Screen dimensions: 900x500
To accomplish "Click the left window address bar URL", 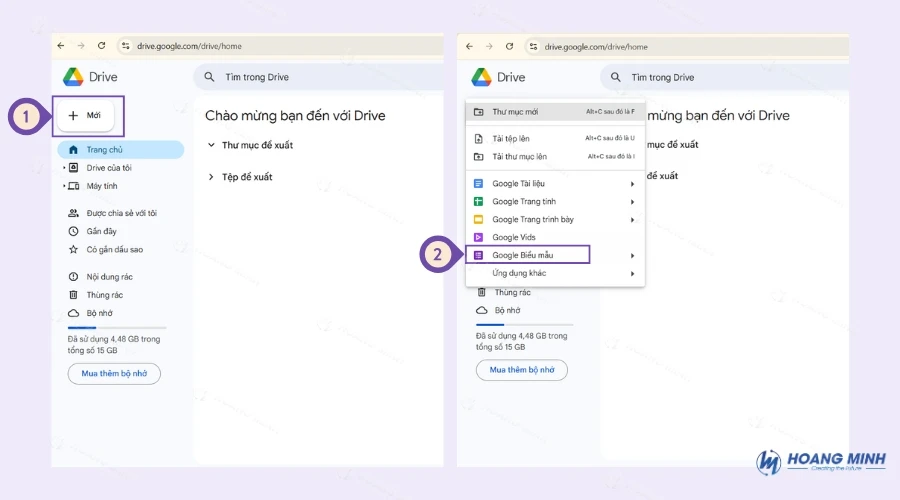I will (189, 46).
